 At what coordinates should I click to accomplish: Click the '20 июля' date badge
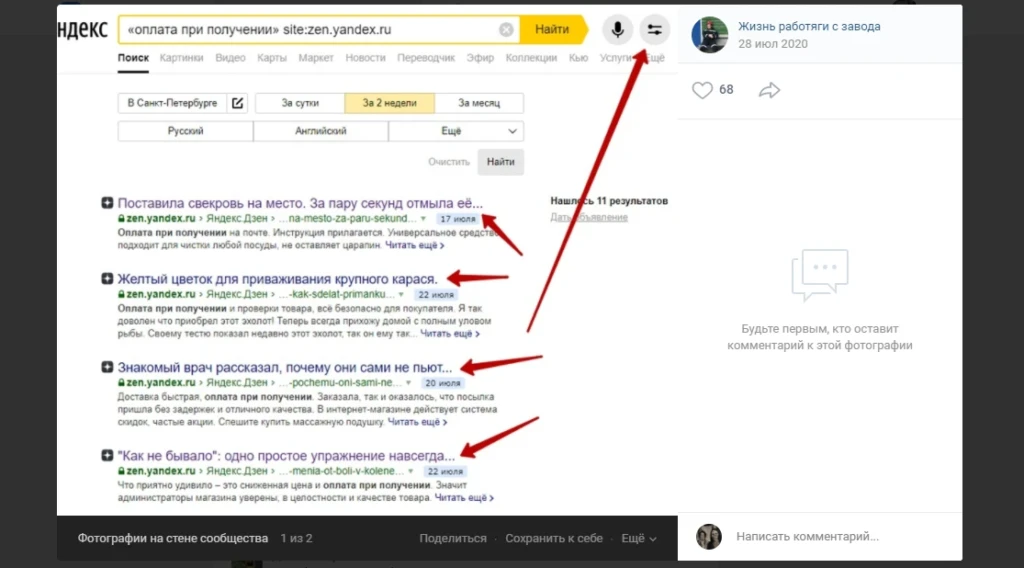pos(443,383)
